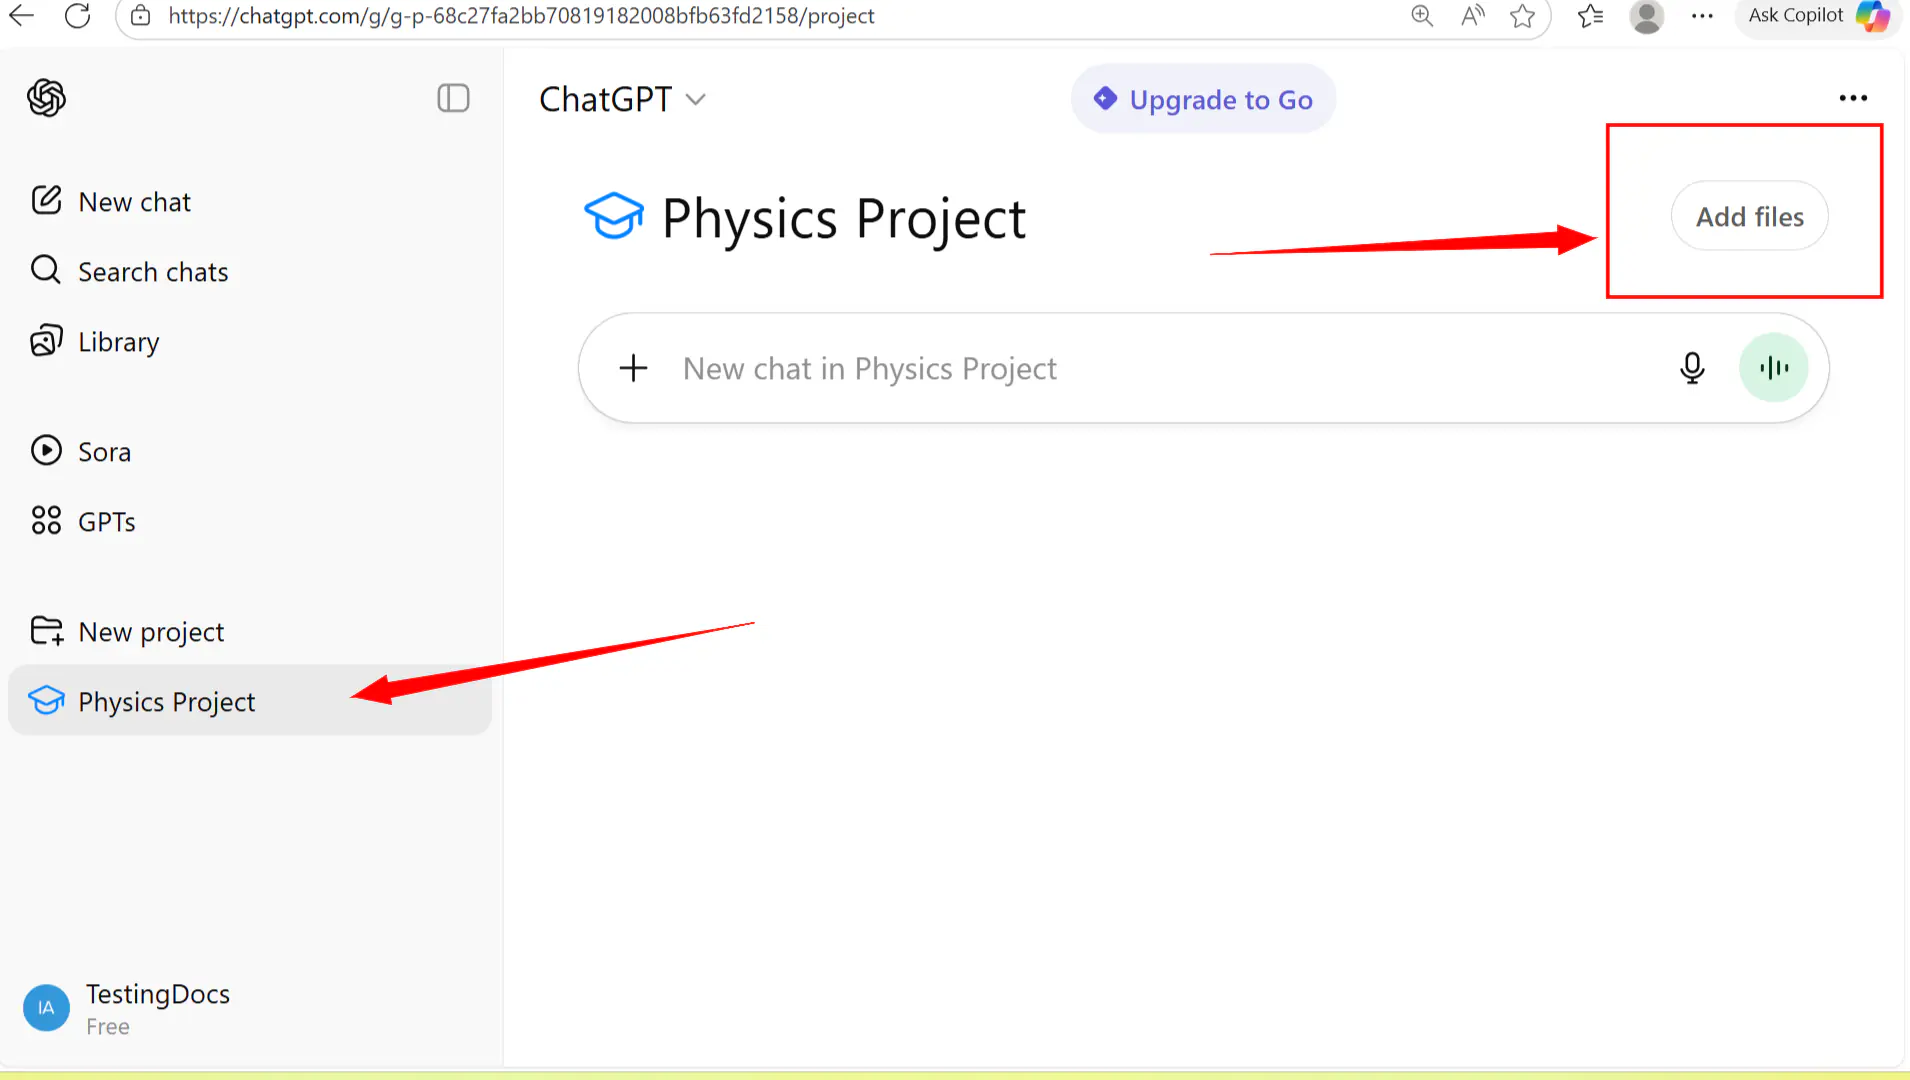Add page to favorites with star icon
This screenshot has height=1080, width=1910.
(x=1522, y=15)
